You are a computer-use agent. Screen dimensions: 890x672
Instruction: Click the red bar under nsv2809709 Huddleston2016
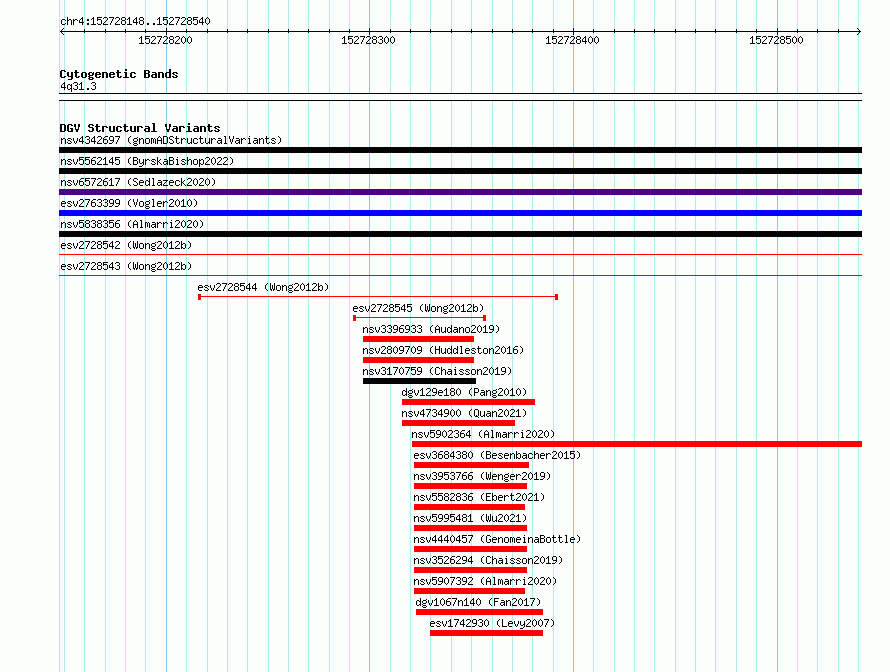point(418,360)
